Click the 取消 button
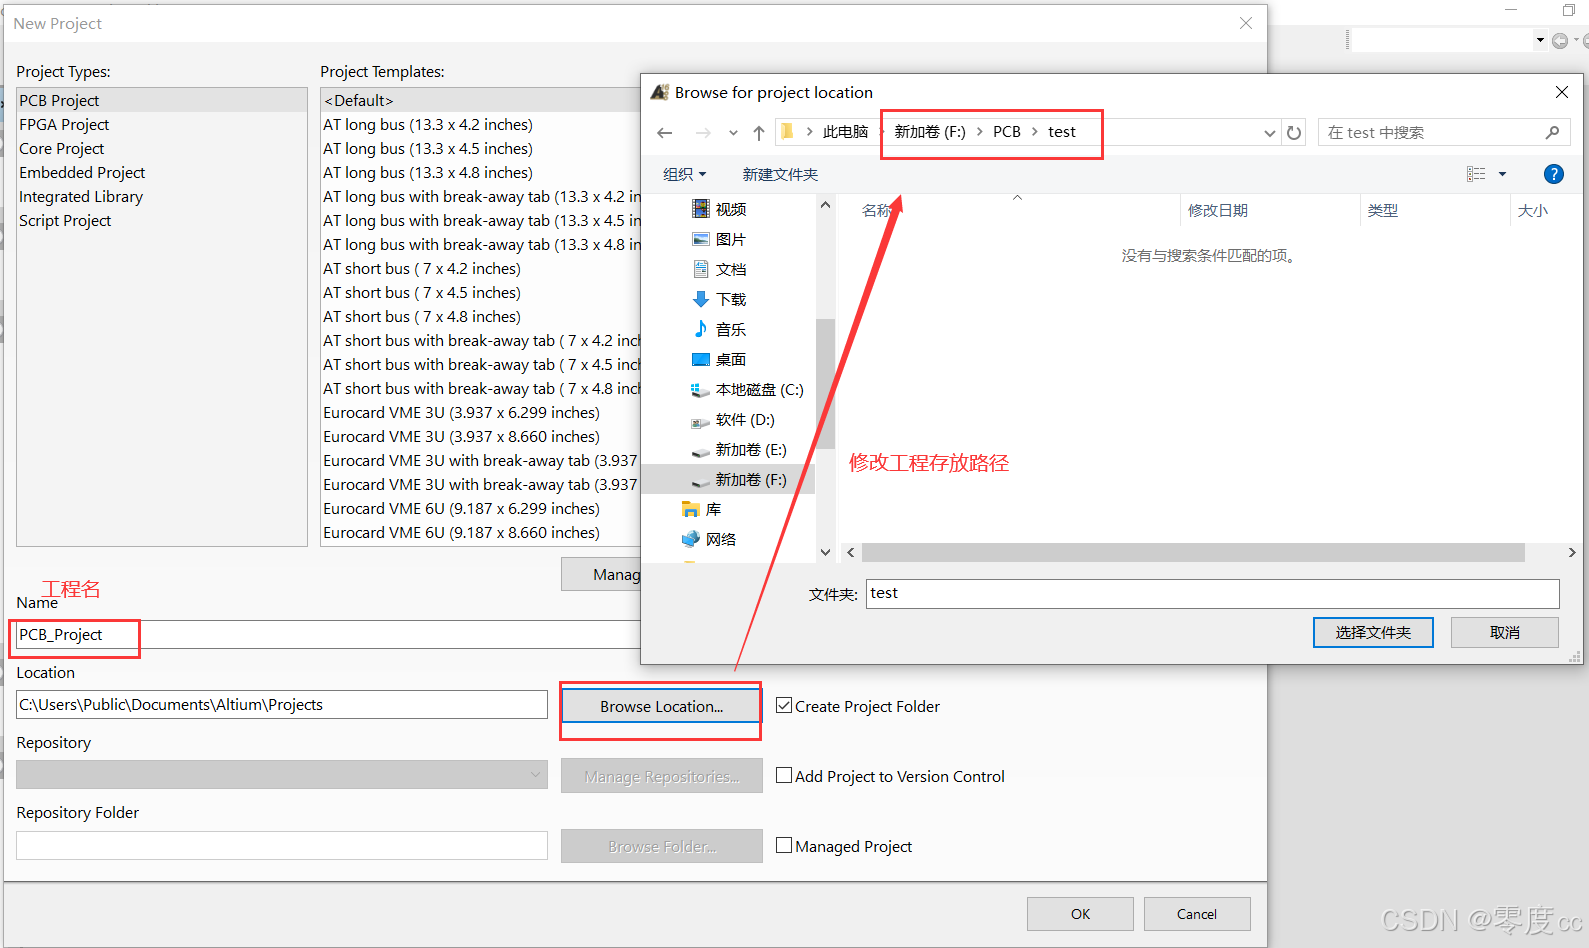 [1504, 632]
